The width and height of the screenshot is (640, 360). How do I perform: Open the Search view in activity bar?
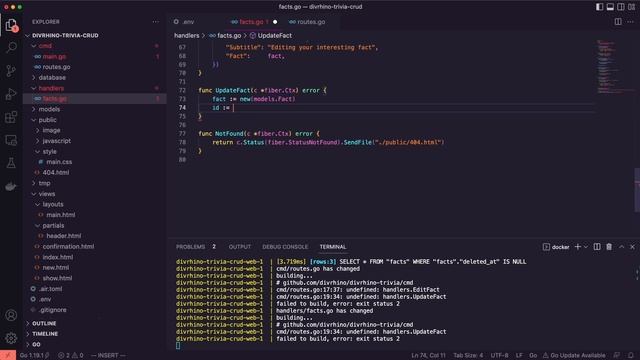11,47
